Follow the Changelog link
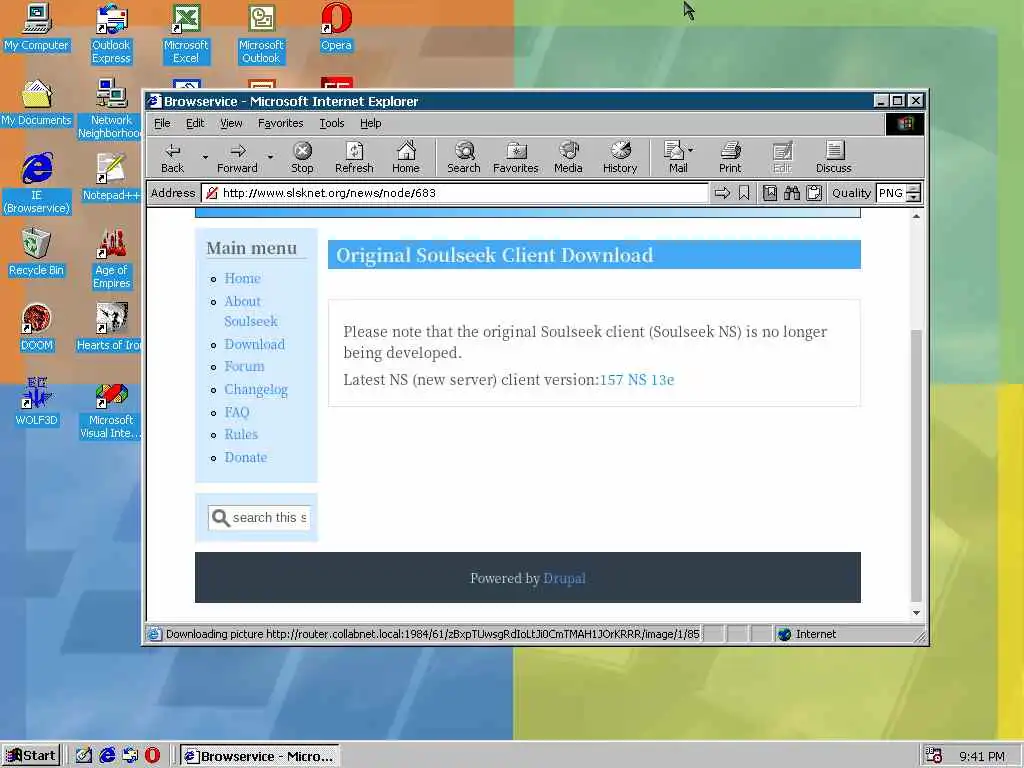The image size is (1024, 768). [x=256, y=390]
